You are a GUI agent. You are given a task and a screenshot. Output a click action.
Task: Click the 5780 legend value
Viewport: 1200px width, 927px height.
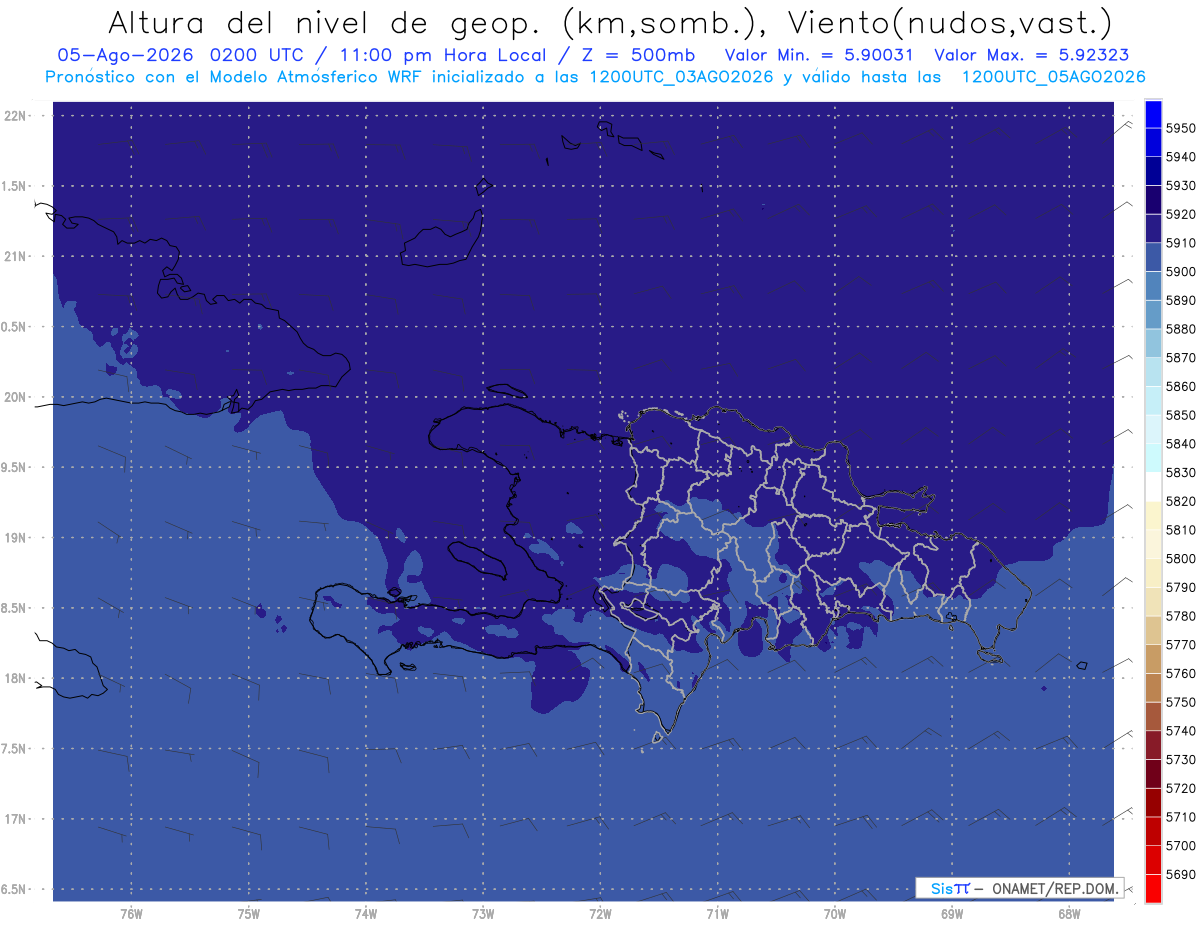pos(1181,616)
